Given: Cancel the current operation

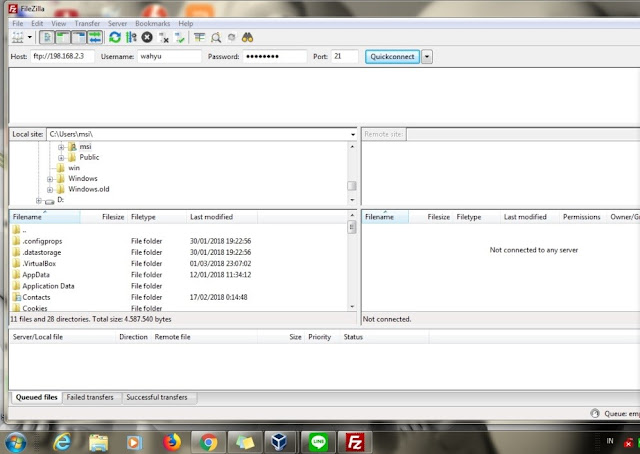Looking at the screenshot, I should click(x=147, y=38).
